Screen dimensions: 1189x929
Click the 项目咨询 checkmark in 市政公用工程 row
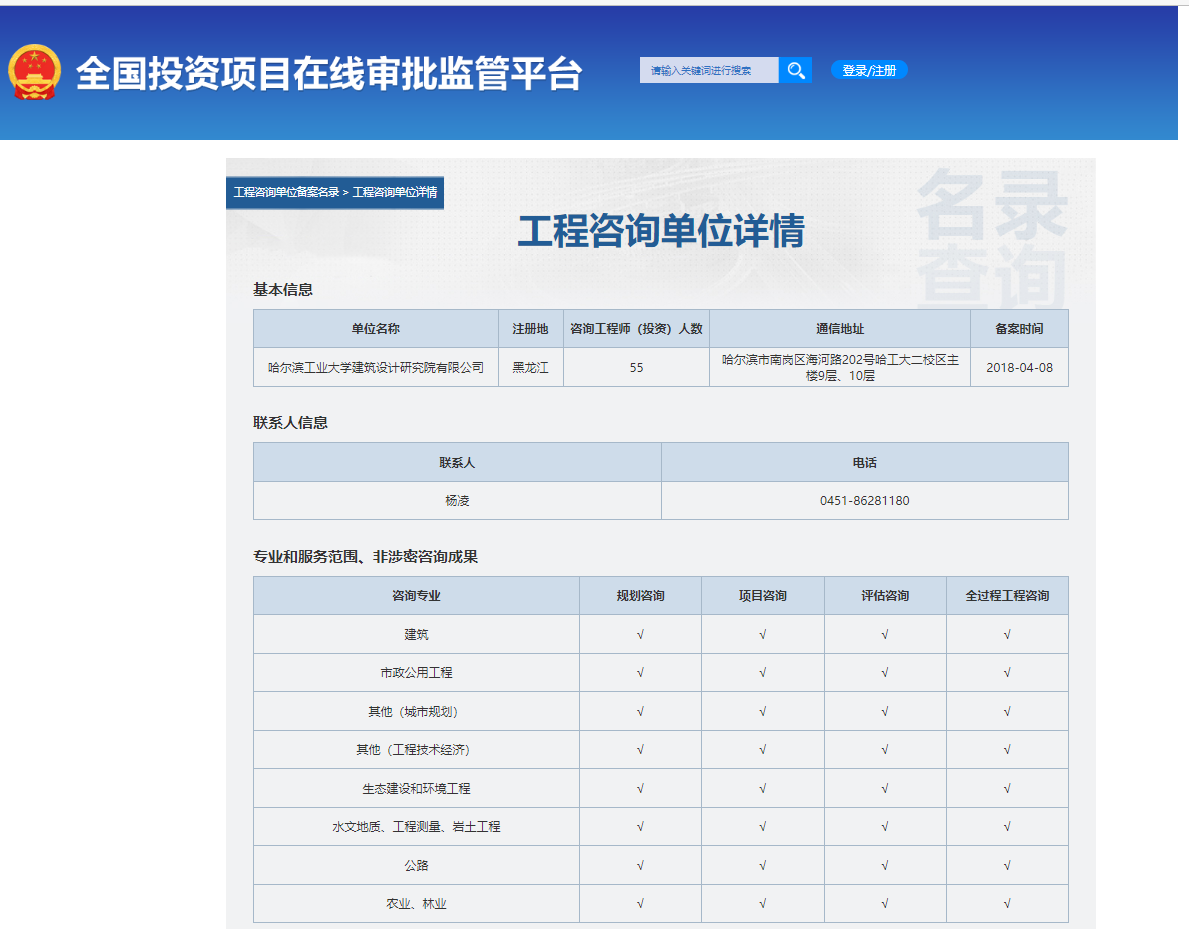point(763,673)
